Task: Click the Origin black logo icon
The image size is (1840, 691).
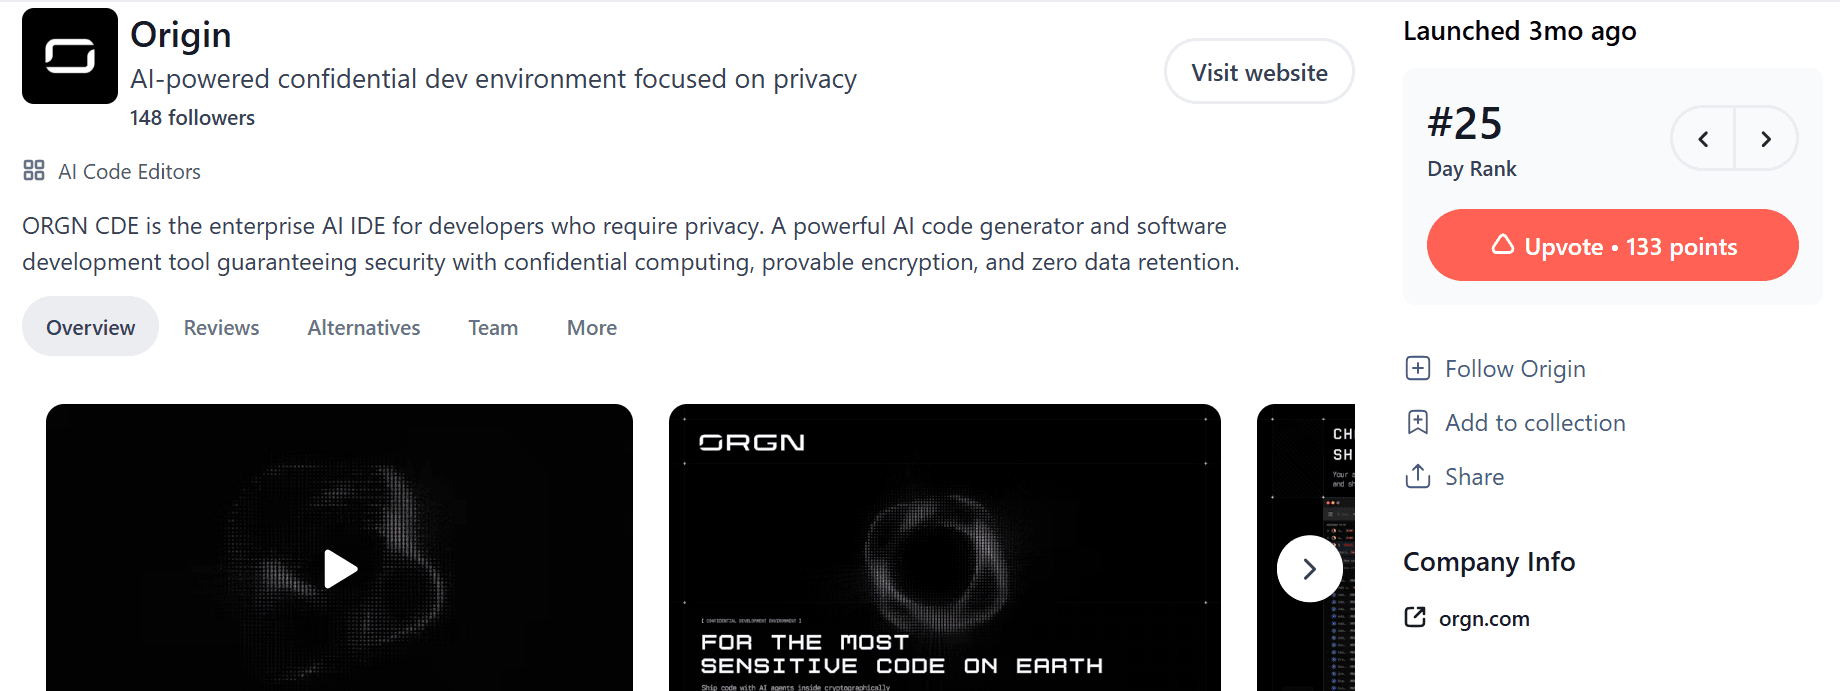Action: pyautogui.click(x=70, y=56)
